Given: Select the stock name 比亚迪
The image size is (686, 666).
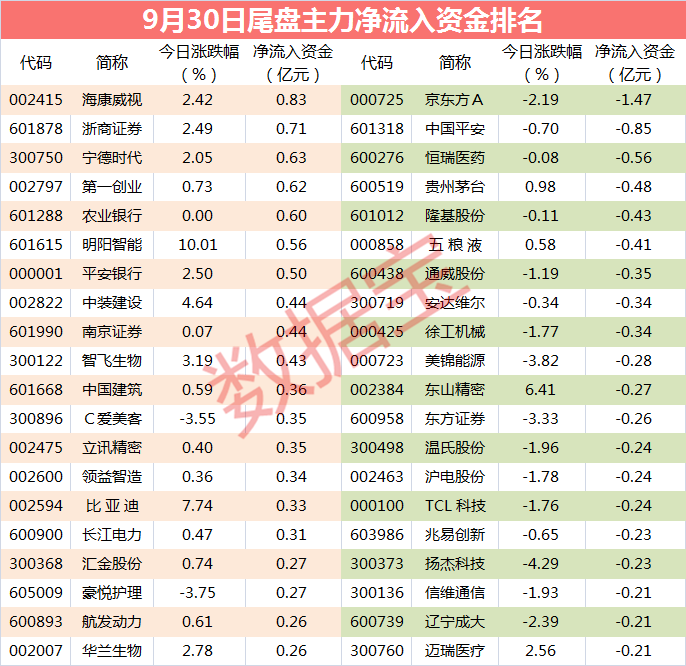Looking at the screenshot, I should (112, 506).
